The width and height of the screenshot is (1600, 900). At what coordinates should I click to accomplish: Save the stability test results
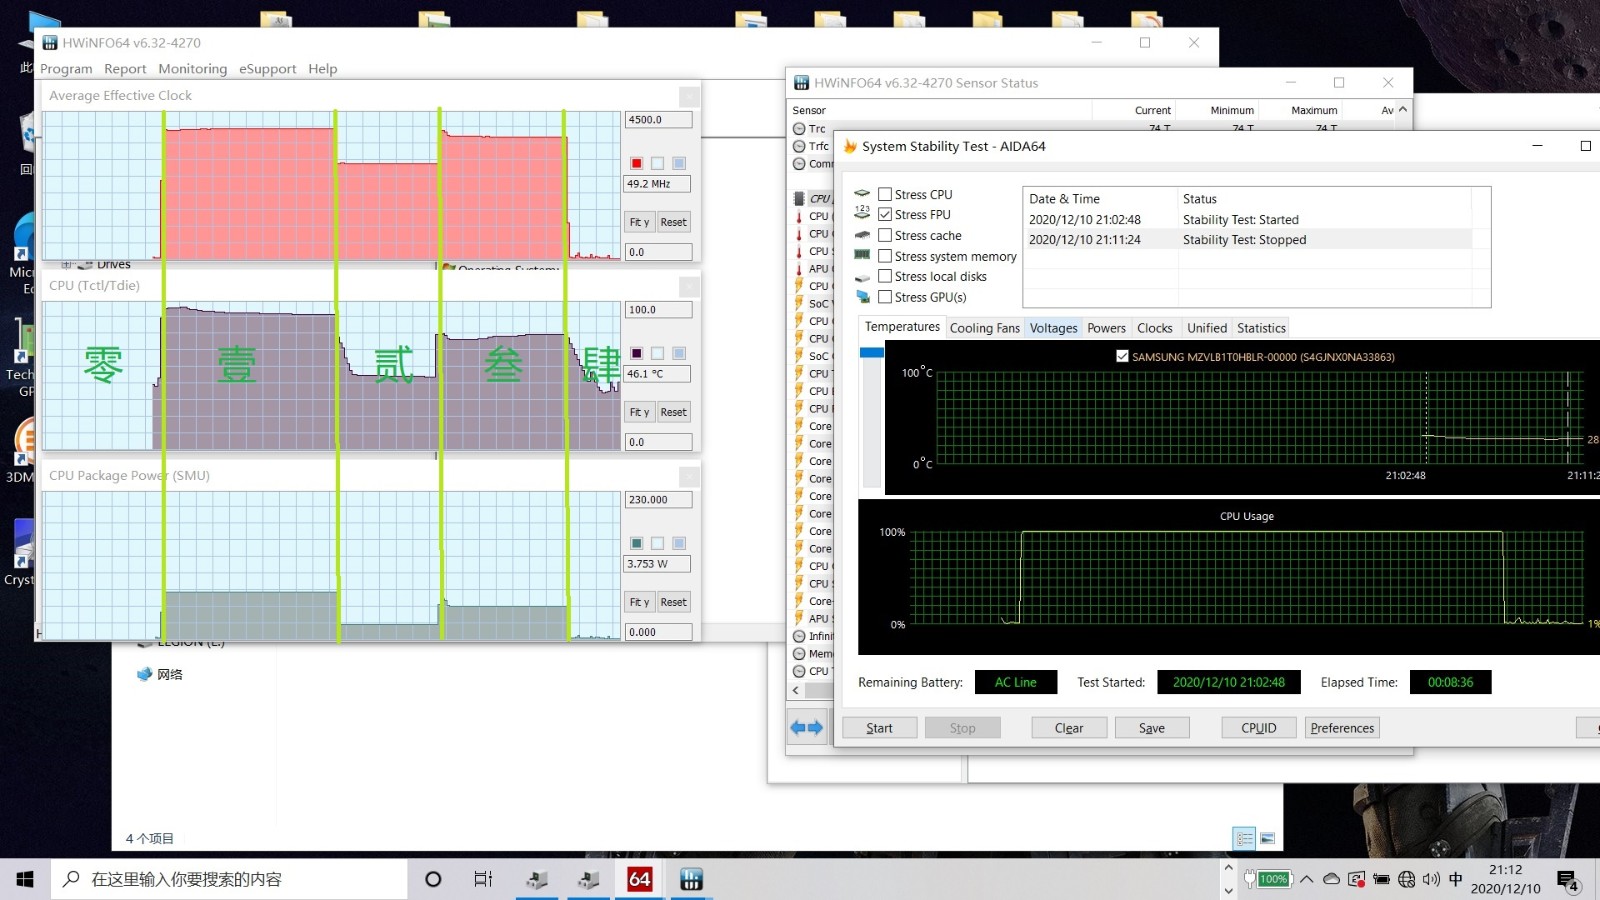pos(1152,728)
